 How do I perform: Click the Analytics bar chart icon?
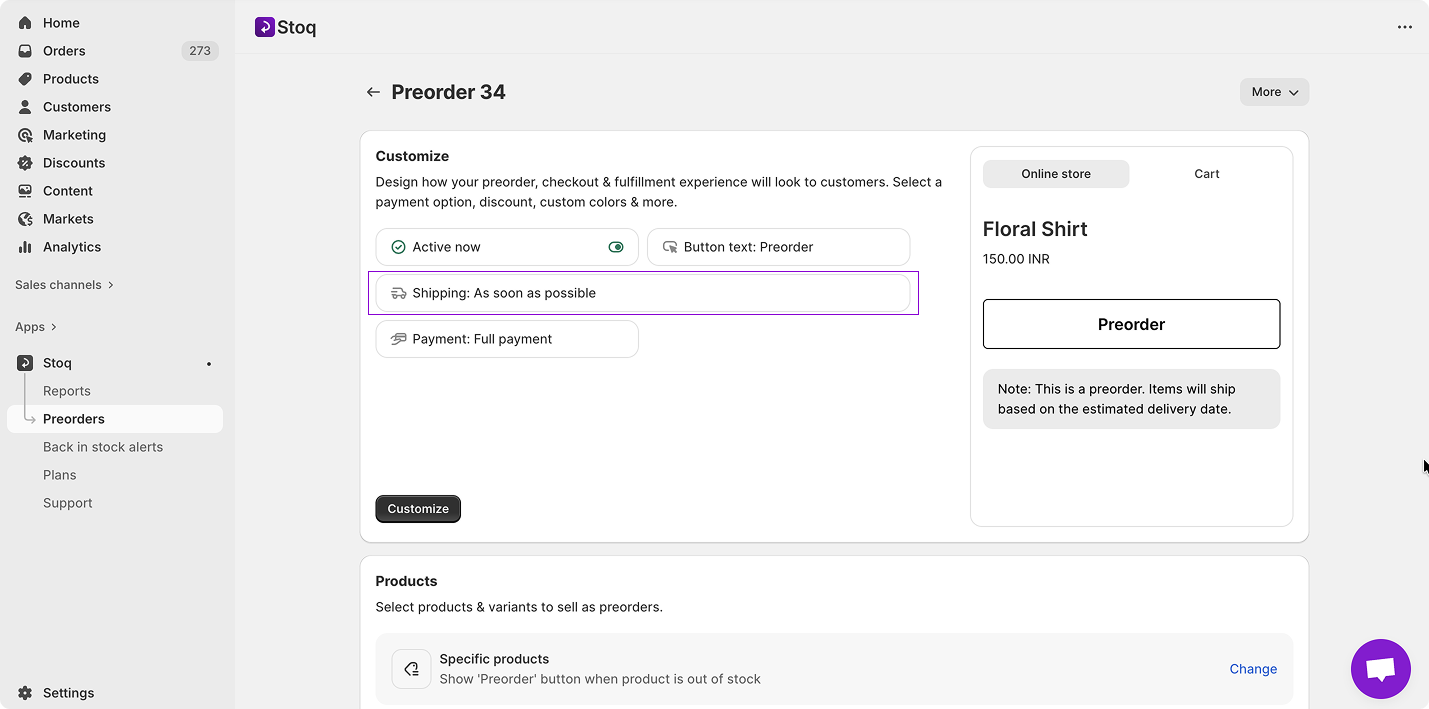(x=25, y=247)
